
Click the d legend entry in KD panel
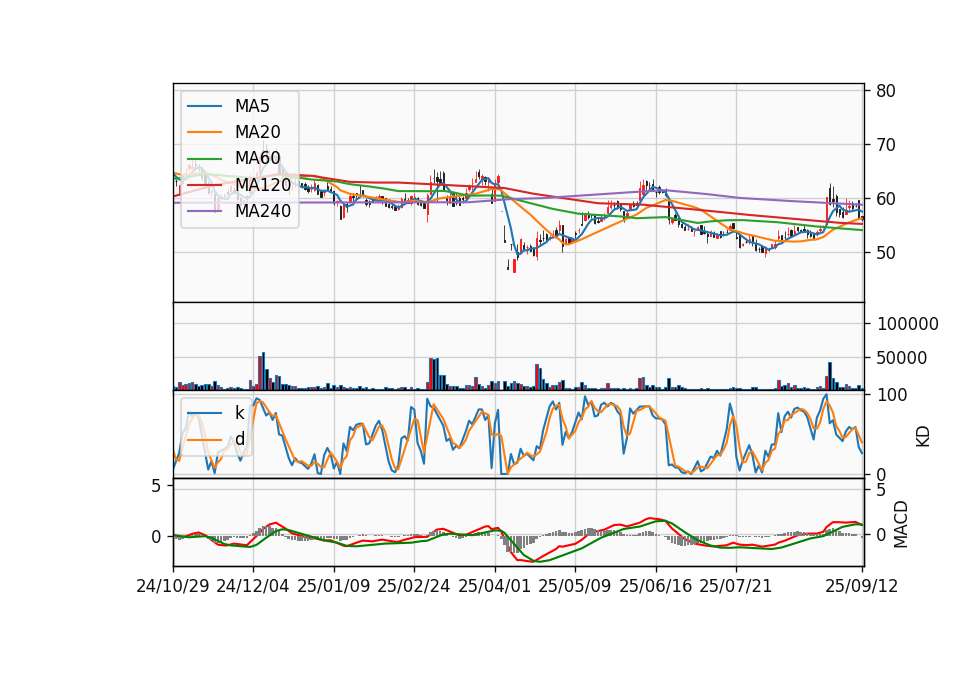(239, 439)
